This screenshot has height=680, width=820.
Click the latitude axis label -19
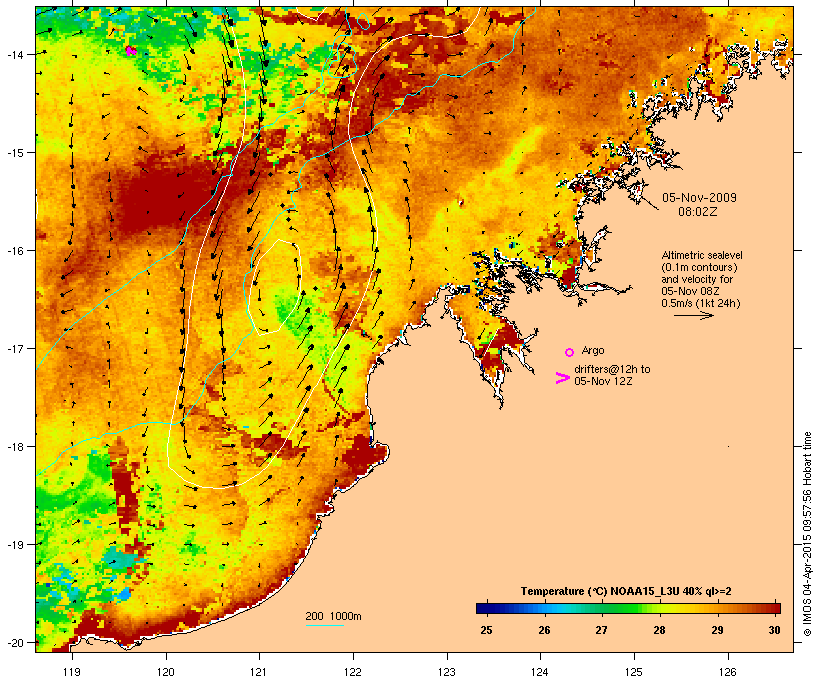15,545
